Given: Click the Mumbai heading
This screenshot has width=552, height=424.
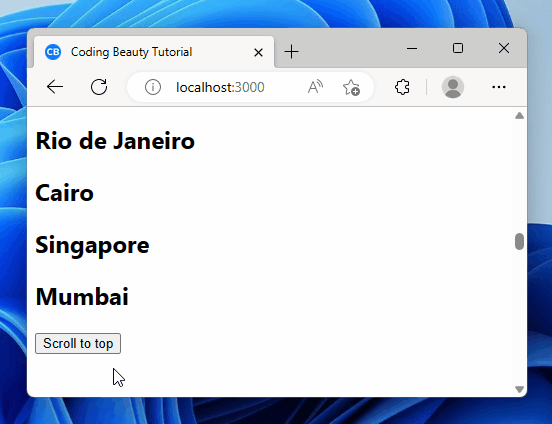Looking at the screenshot, I should [82, 297].
